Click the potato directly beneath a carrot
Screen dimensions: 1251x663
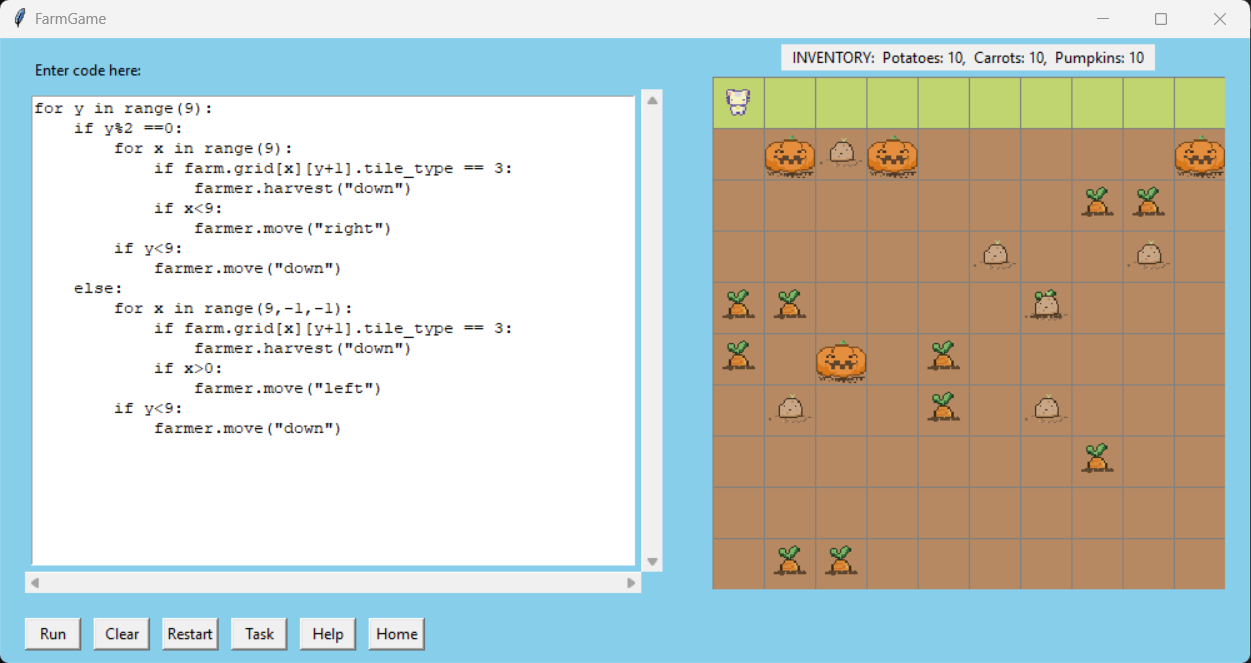click(x=1148, y=255)
